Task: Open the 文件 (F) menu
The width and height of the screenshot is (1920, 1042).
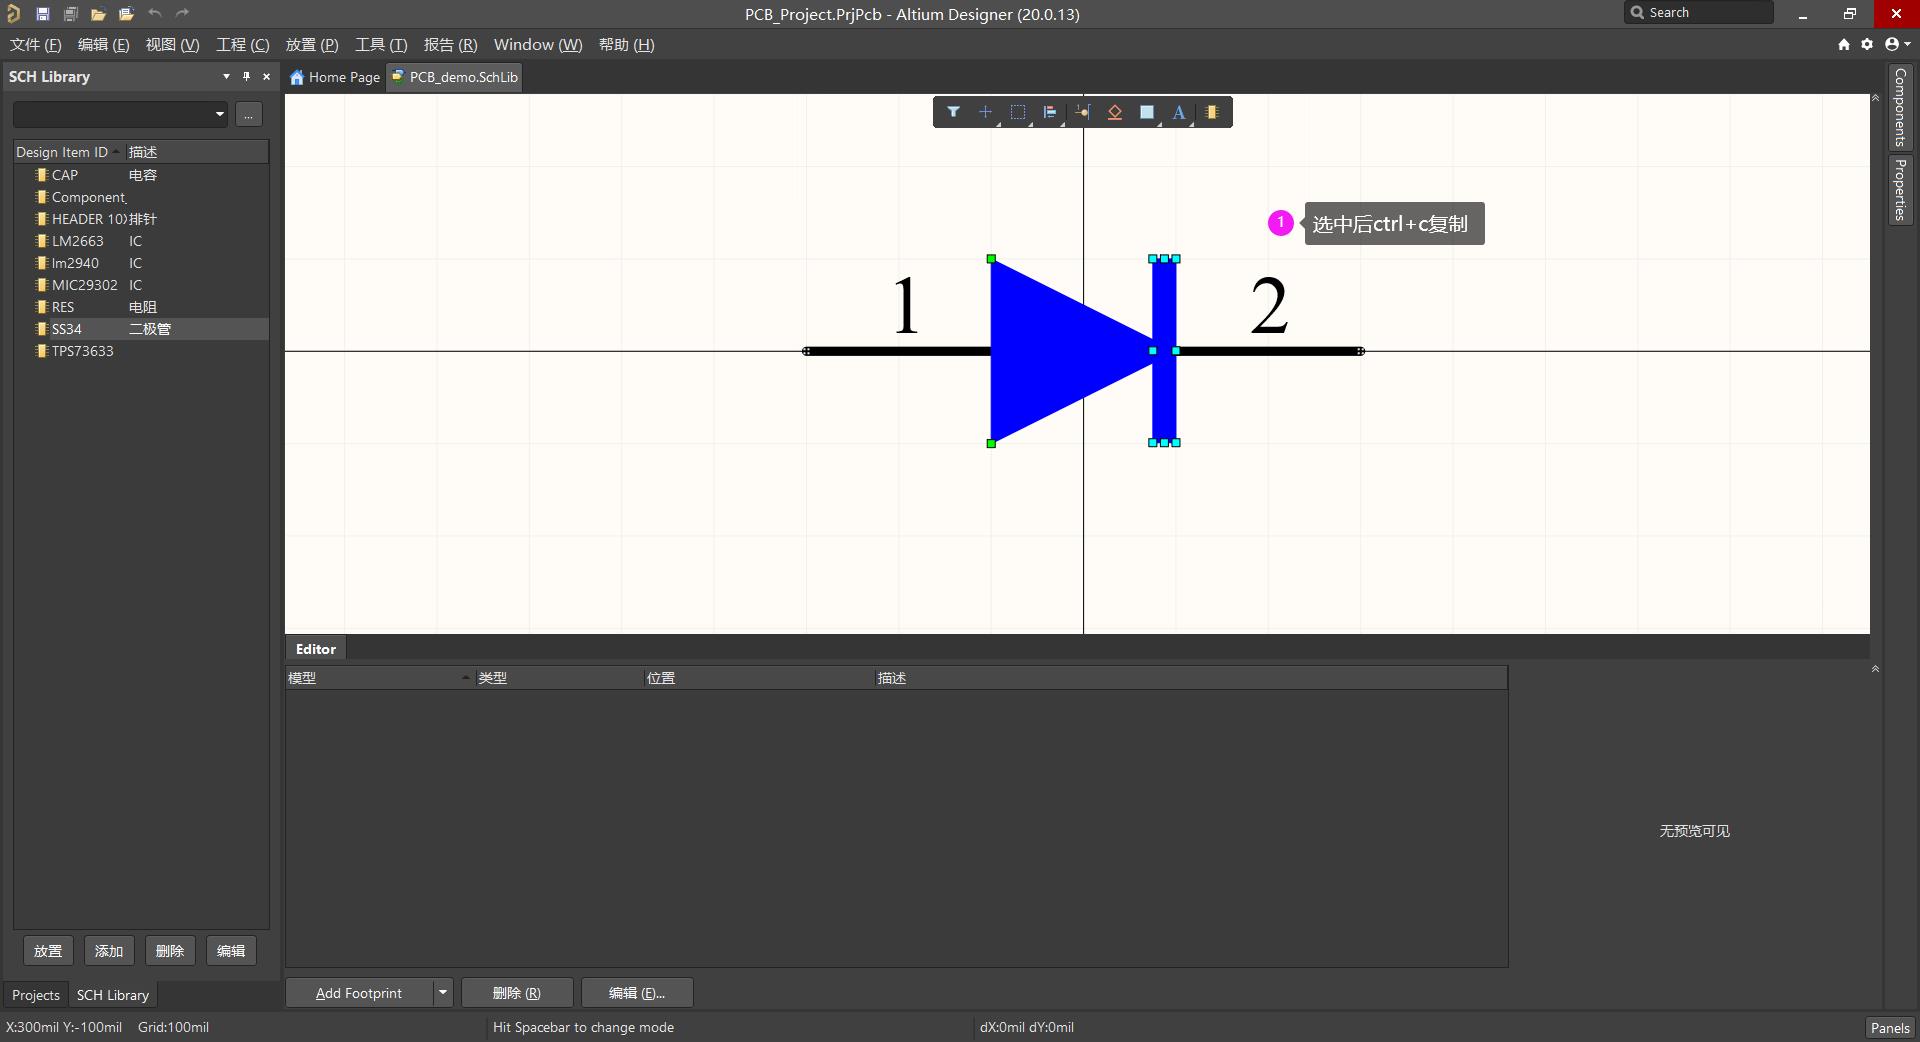Action: click(35, 45)
